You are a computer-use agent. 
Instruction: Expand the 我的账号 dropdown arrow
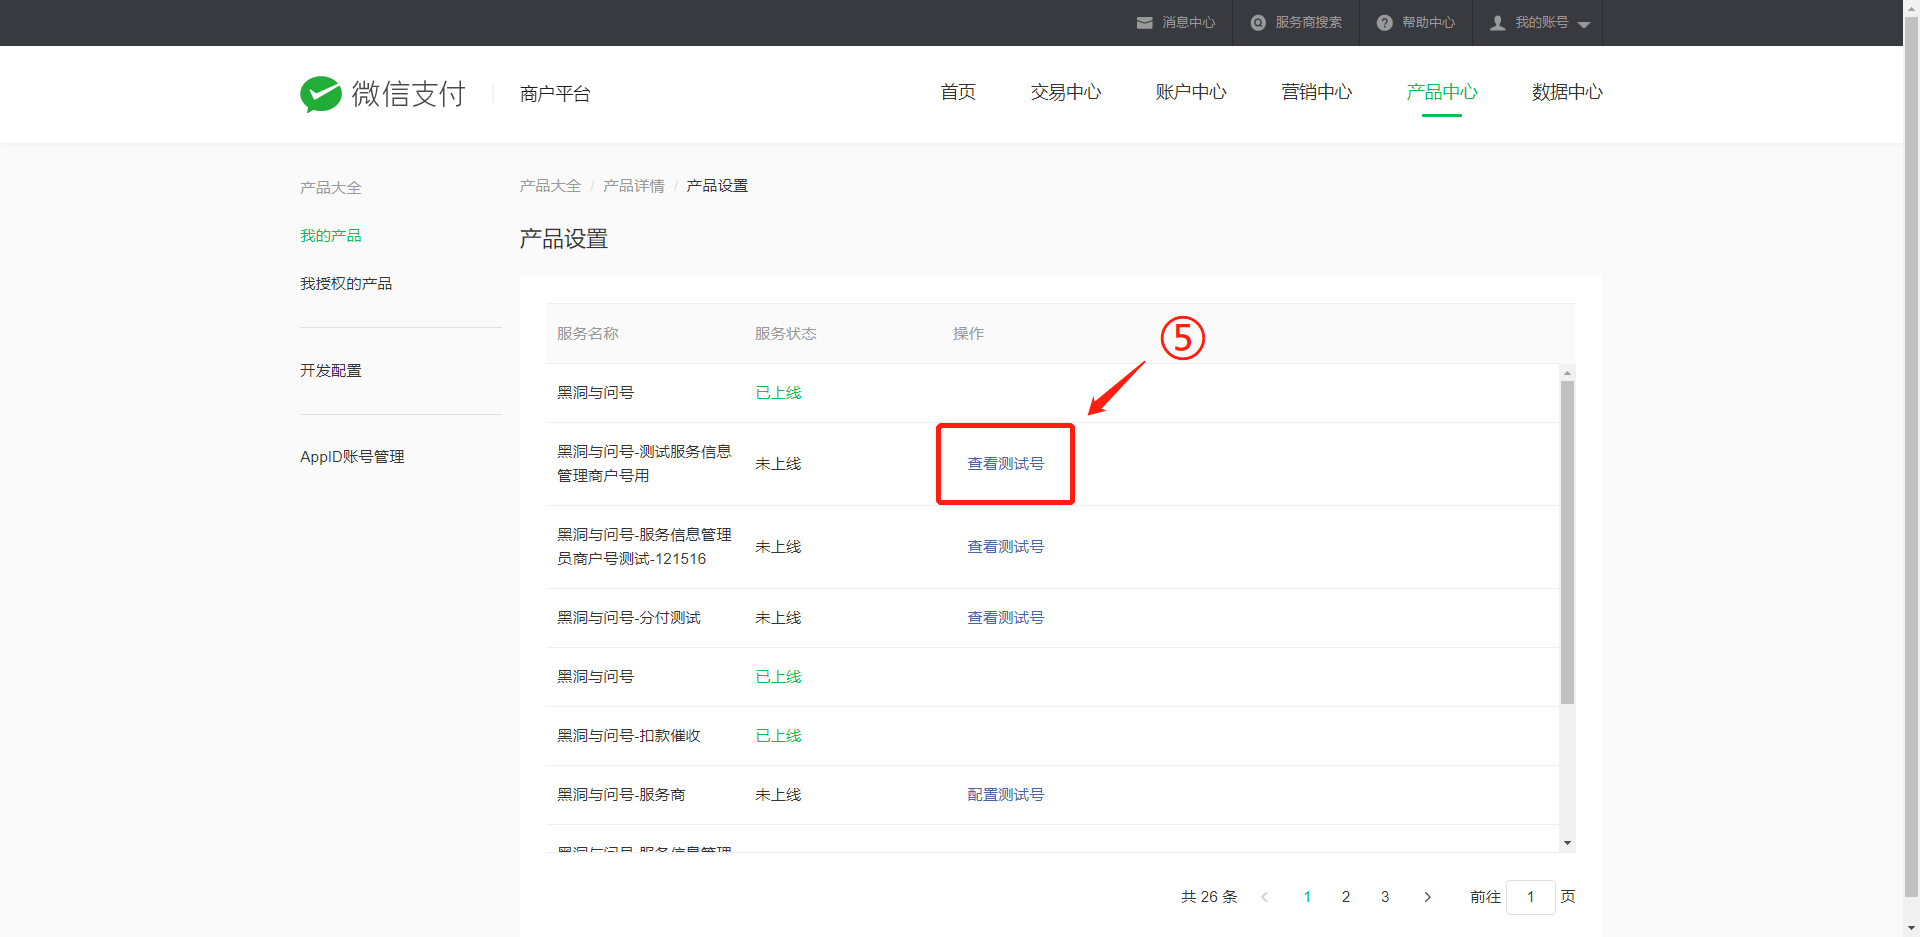click(x=1584, y=25)
